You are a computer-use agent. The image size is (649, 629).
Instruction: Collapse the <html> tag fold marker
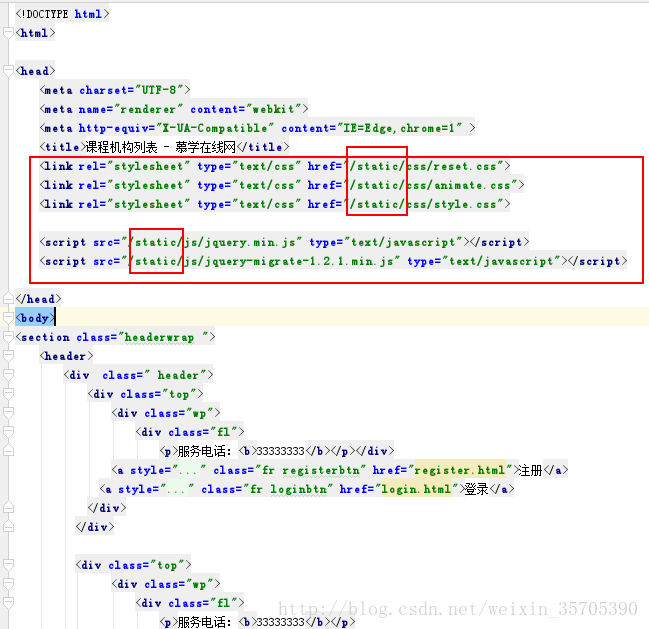[8, 33]
